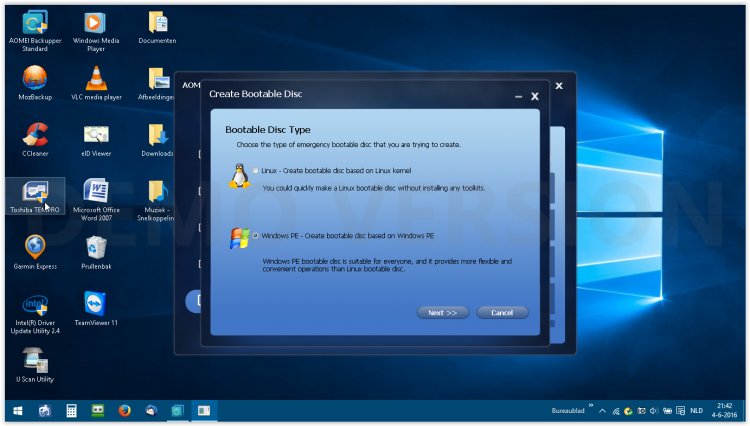Click Firefox icon in the taskbar
The width and height of the screenshot is (750, 426).
tap(124, 411)
